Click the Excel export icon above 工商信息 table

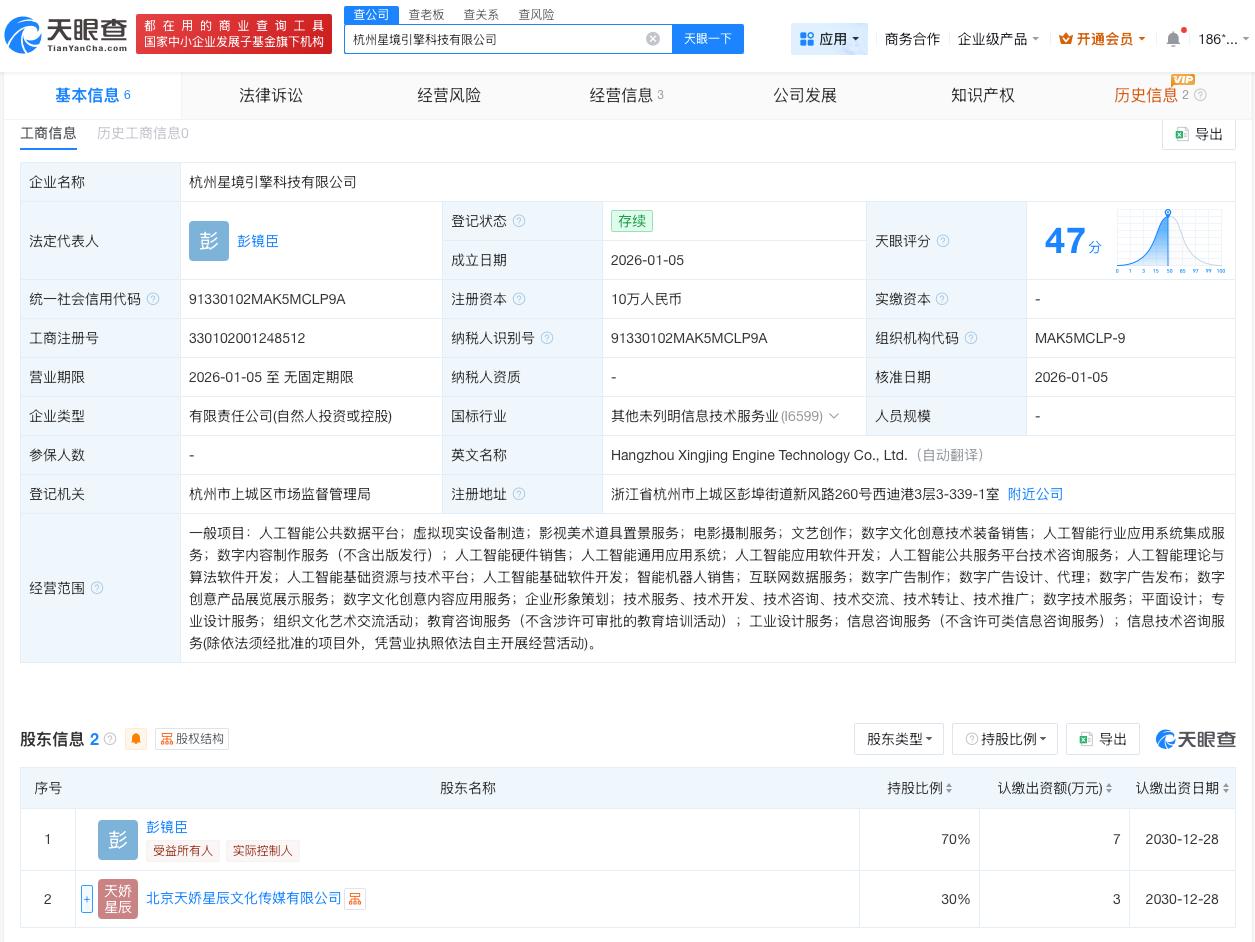[x=1183, y=133]
